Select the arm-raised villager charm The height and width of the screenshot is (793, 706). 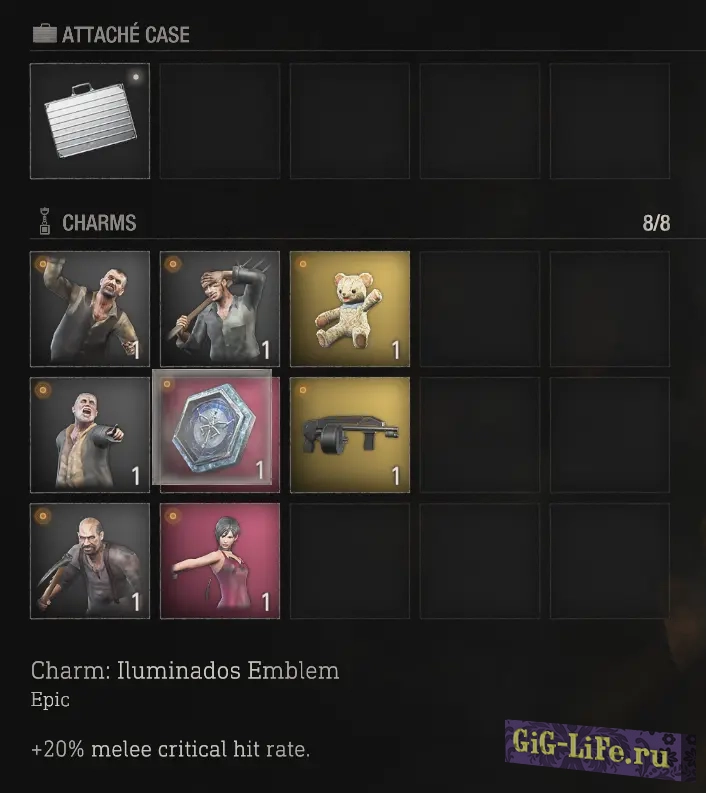[90, 309]
